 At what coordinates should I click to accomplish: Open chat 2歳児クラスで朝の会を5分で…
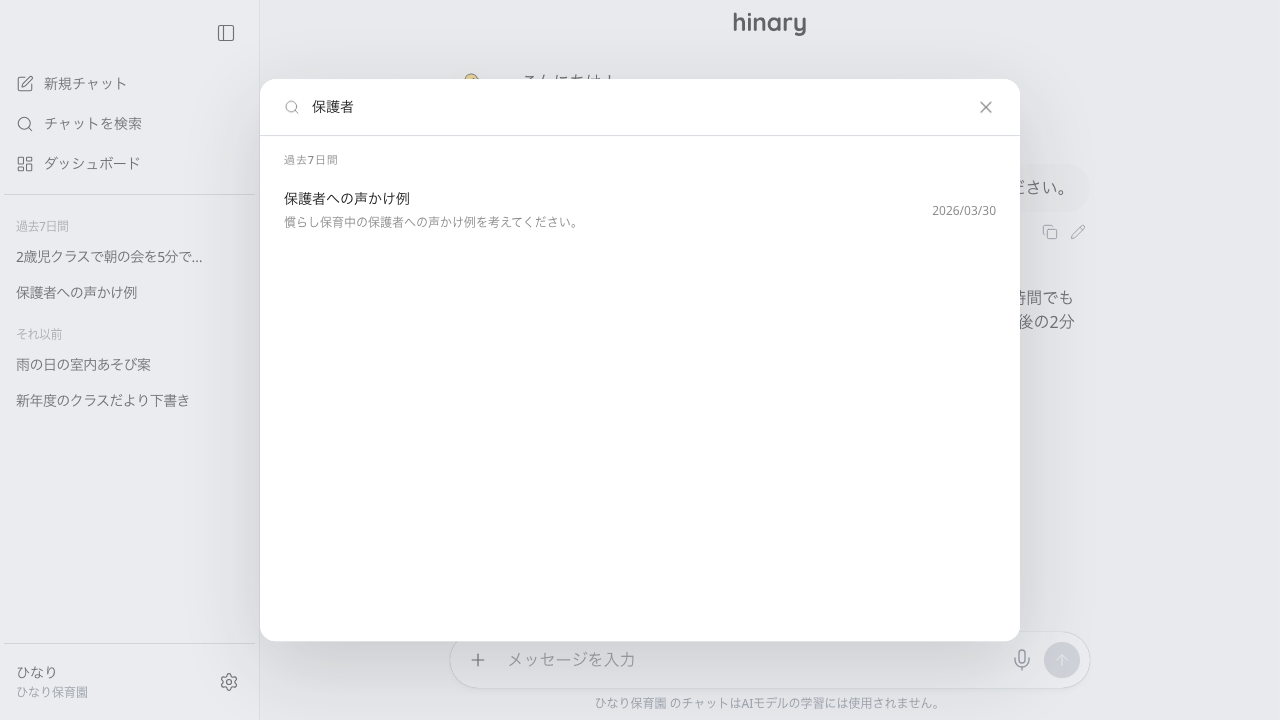pyautogui.click(x=130, y=257)
